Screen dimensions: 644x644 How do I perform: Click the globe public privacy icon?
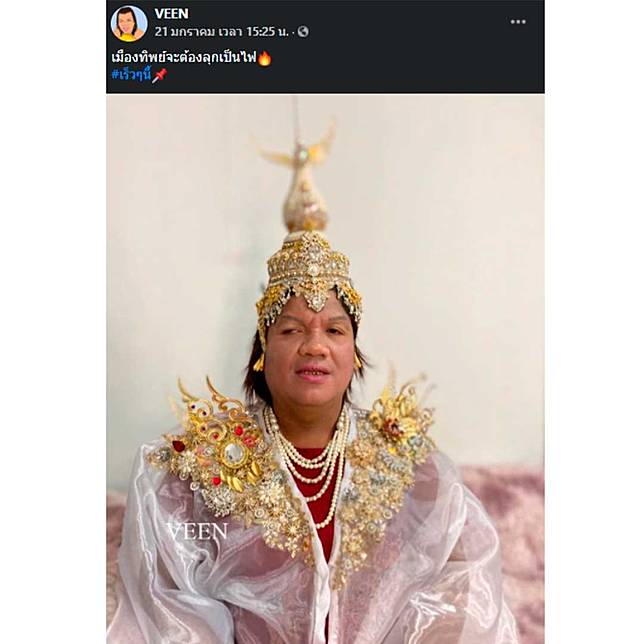(x=303, y=32)
